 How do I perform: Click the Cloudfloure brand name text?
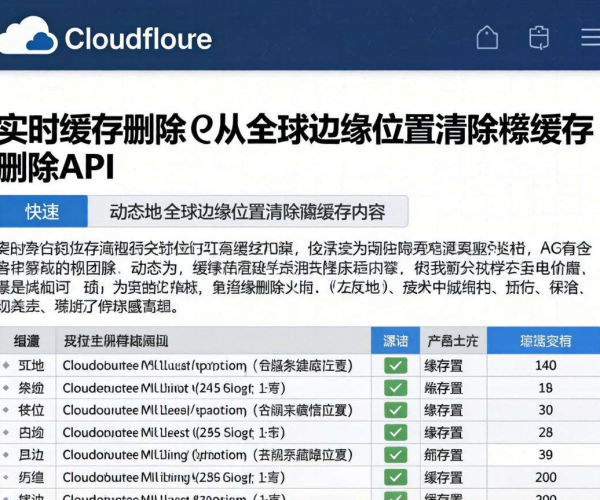point(138,39)
